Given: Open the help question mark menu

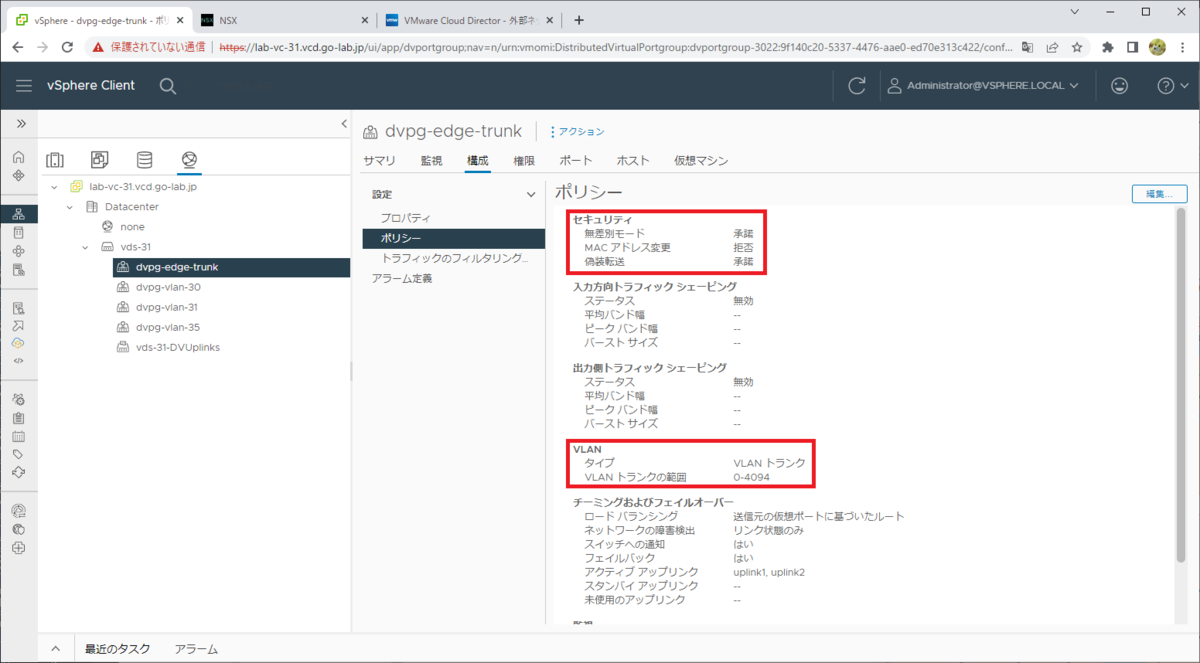Looking at the screenshot, I should coord(1171,86).
